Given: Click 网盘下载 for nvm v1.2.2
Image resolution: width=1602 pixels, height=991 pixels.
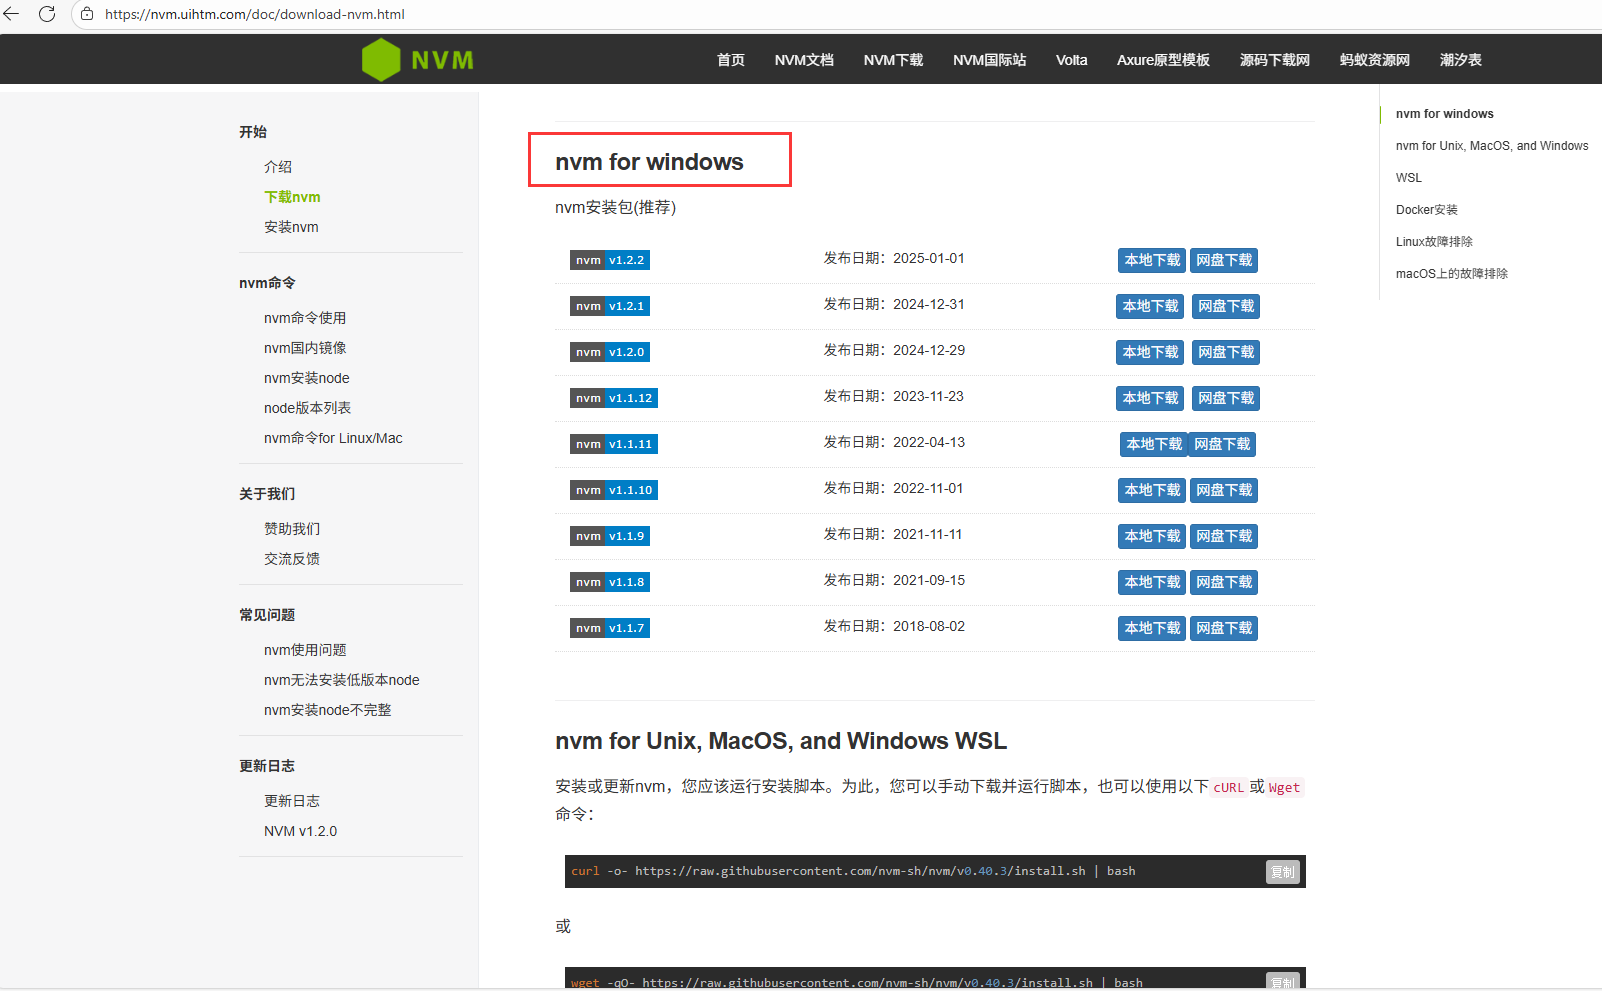Looking at the screenshot, I should coord(1224,260).
